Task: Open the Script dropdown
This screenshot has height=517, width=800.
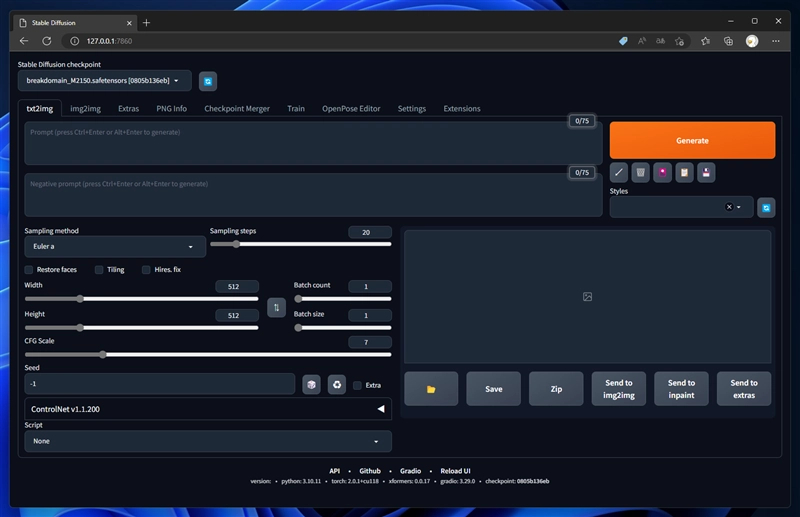Action: point(208,441)
